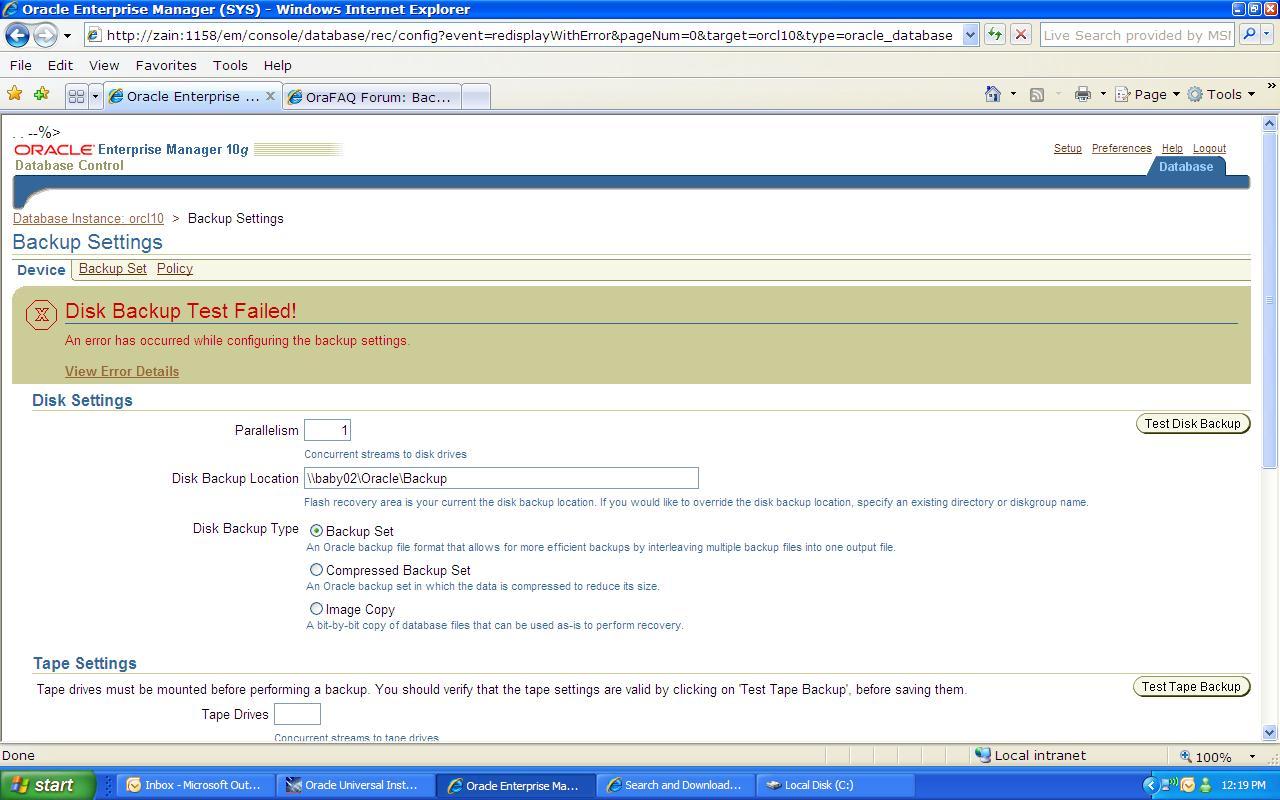Image resolution: width=1280 pixels, height=800 pixels.
Task: Open the Preferences link
Action: tap(1121, 148)
